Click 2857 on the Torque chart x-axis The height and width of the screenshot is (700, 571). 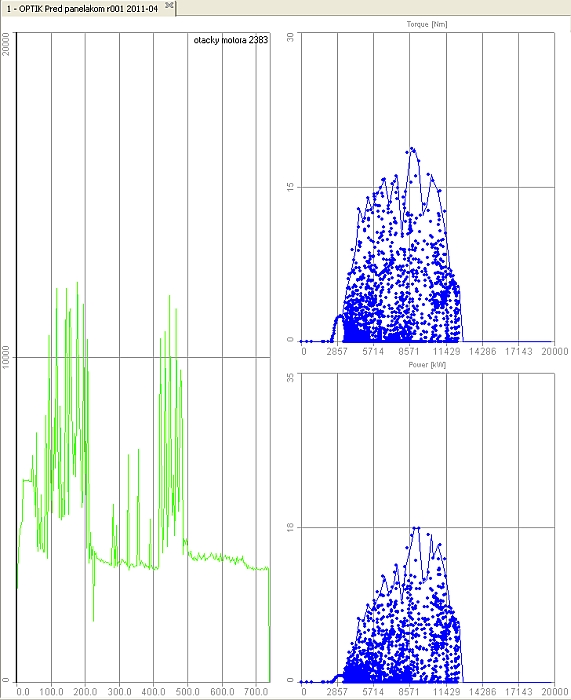tap(337, 352)
